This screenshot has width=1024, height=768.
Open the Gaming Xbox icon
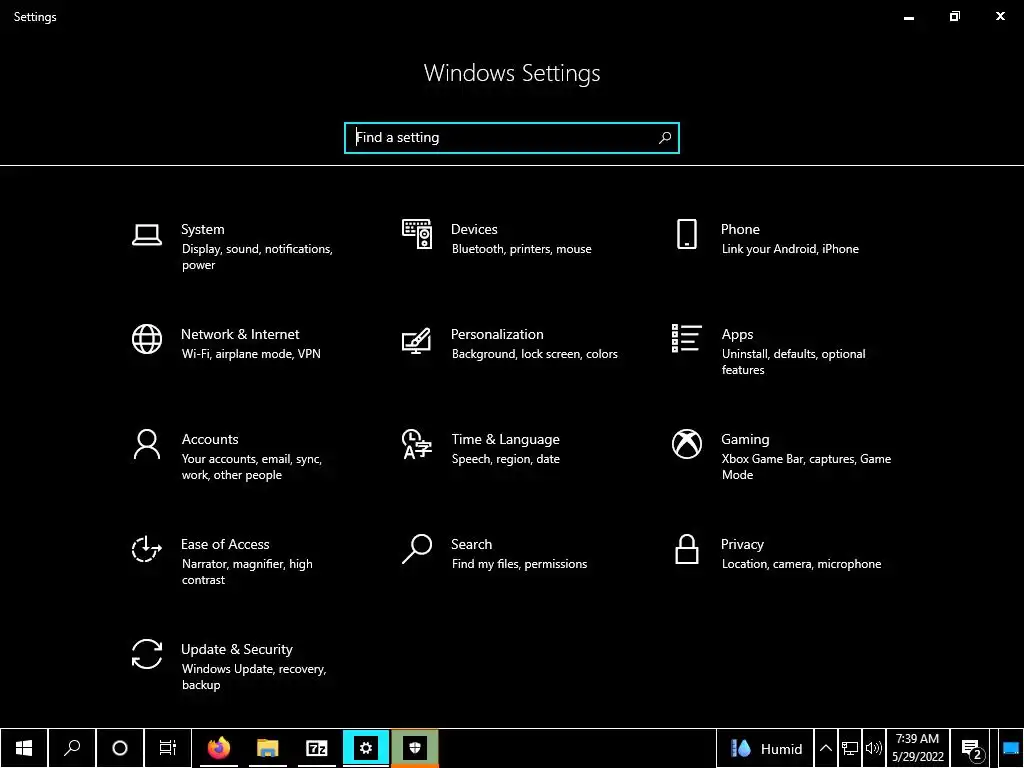(x=686, y=444)
